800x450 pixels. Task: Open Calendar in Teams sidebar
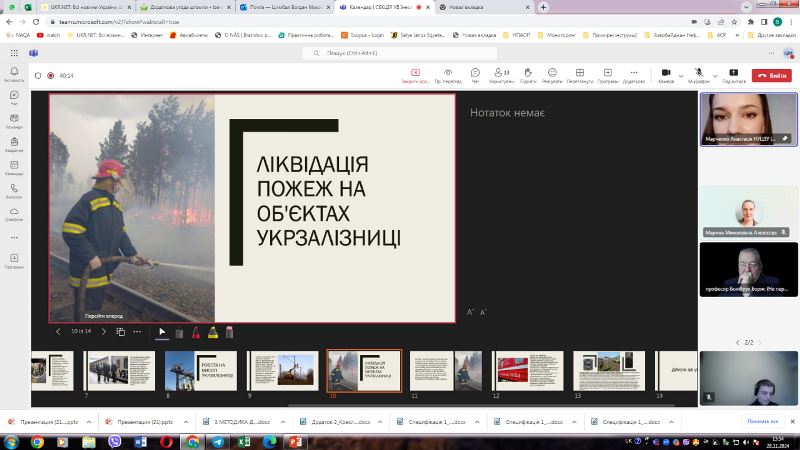[x=14, y=168]
